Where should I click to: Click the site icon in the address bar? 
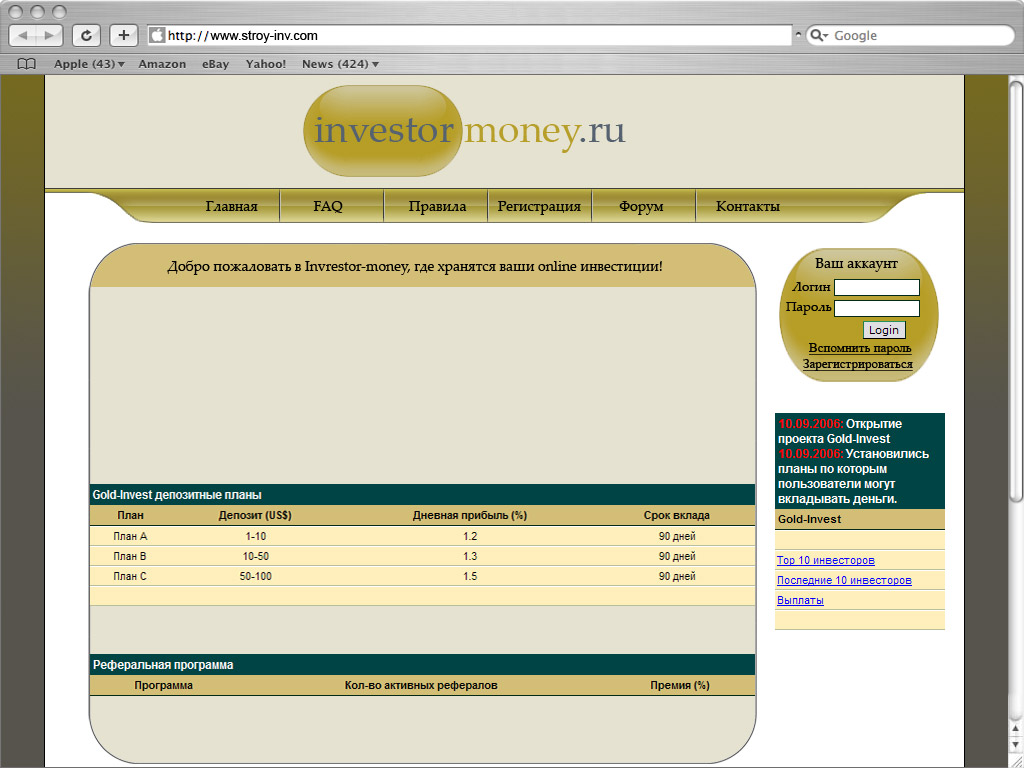tap(157, 35)
